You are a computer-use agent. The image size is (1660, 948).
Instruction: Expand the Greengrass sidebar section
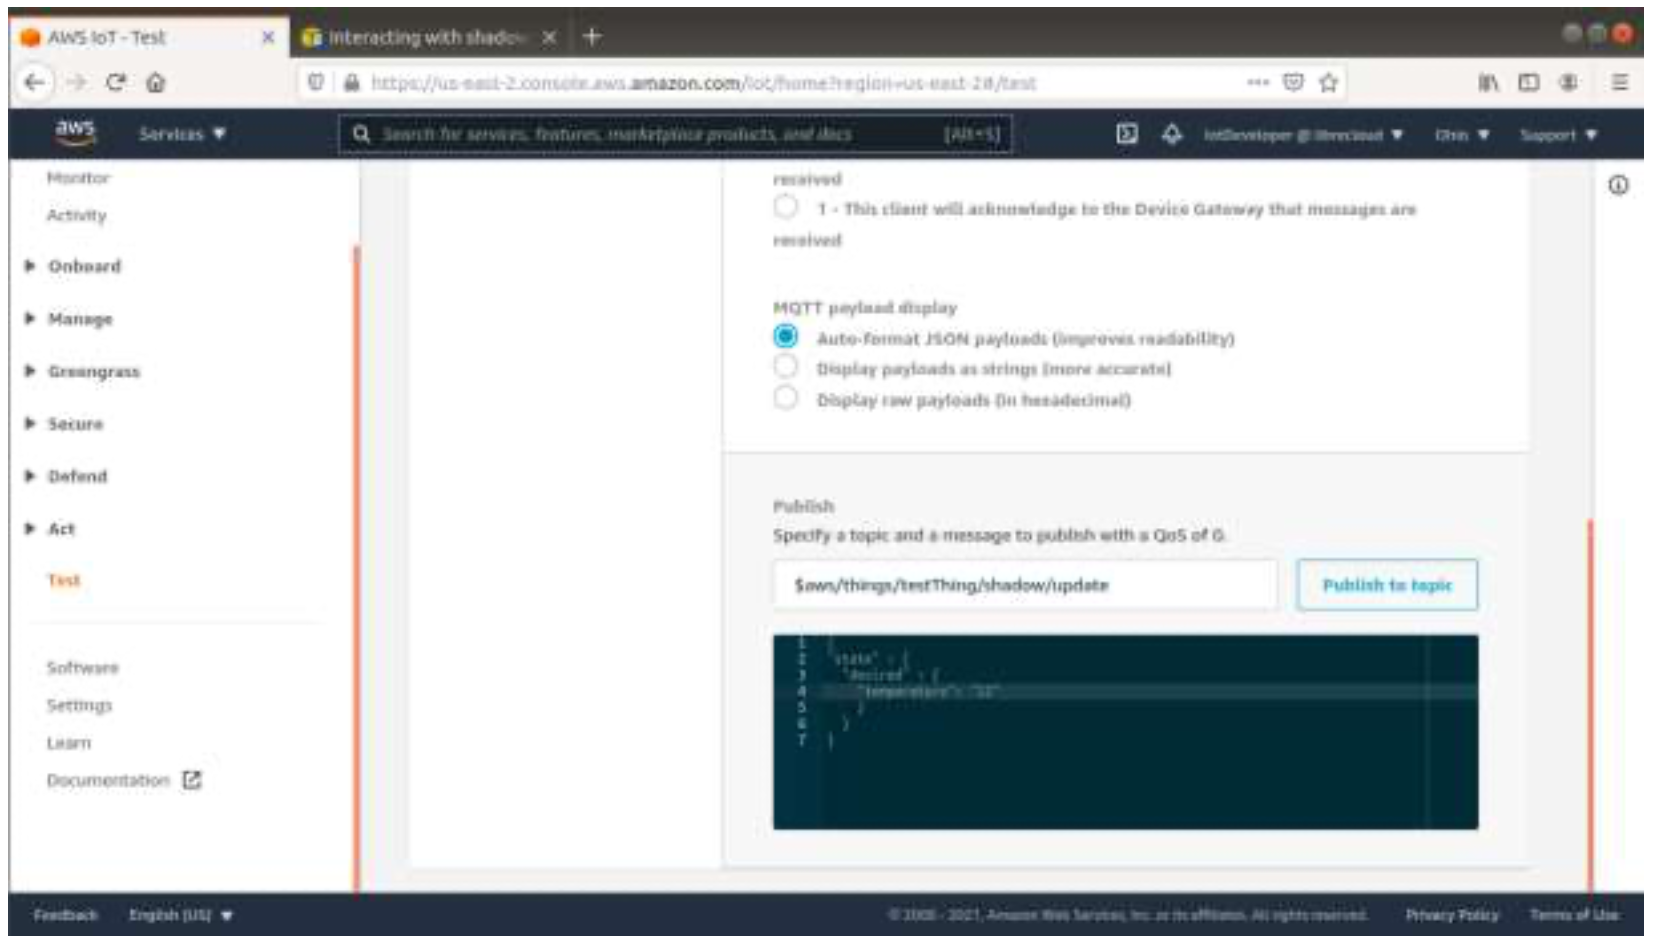click(x=93, y=371)
